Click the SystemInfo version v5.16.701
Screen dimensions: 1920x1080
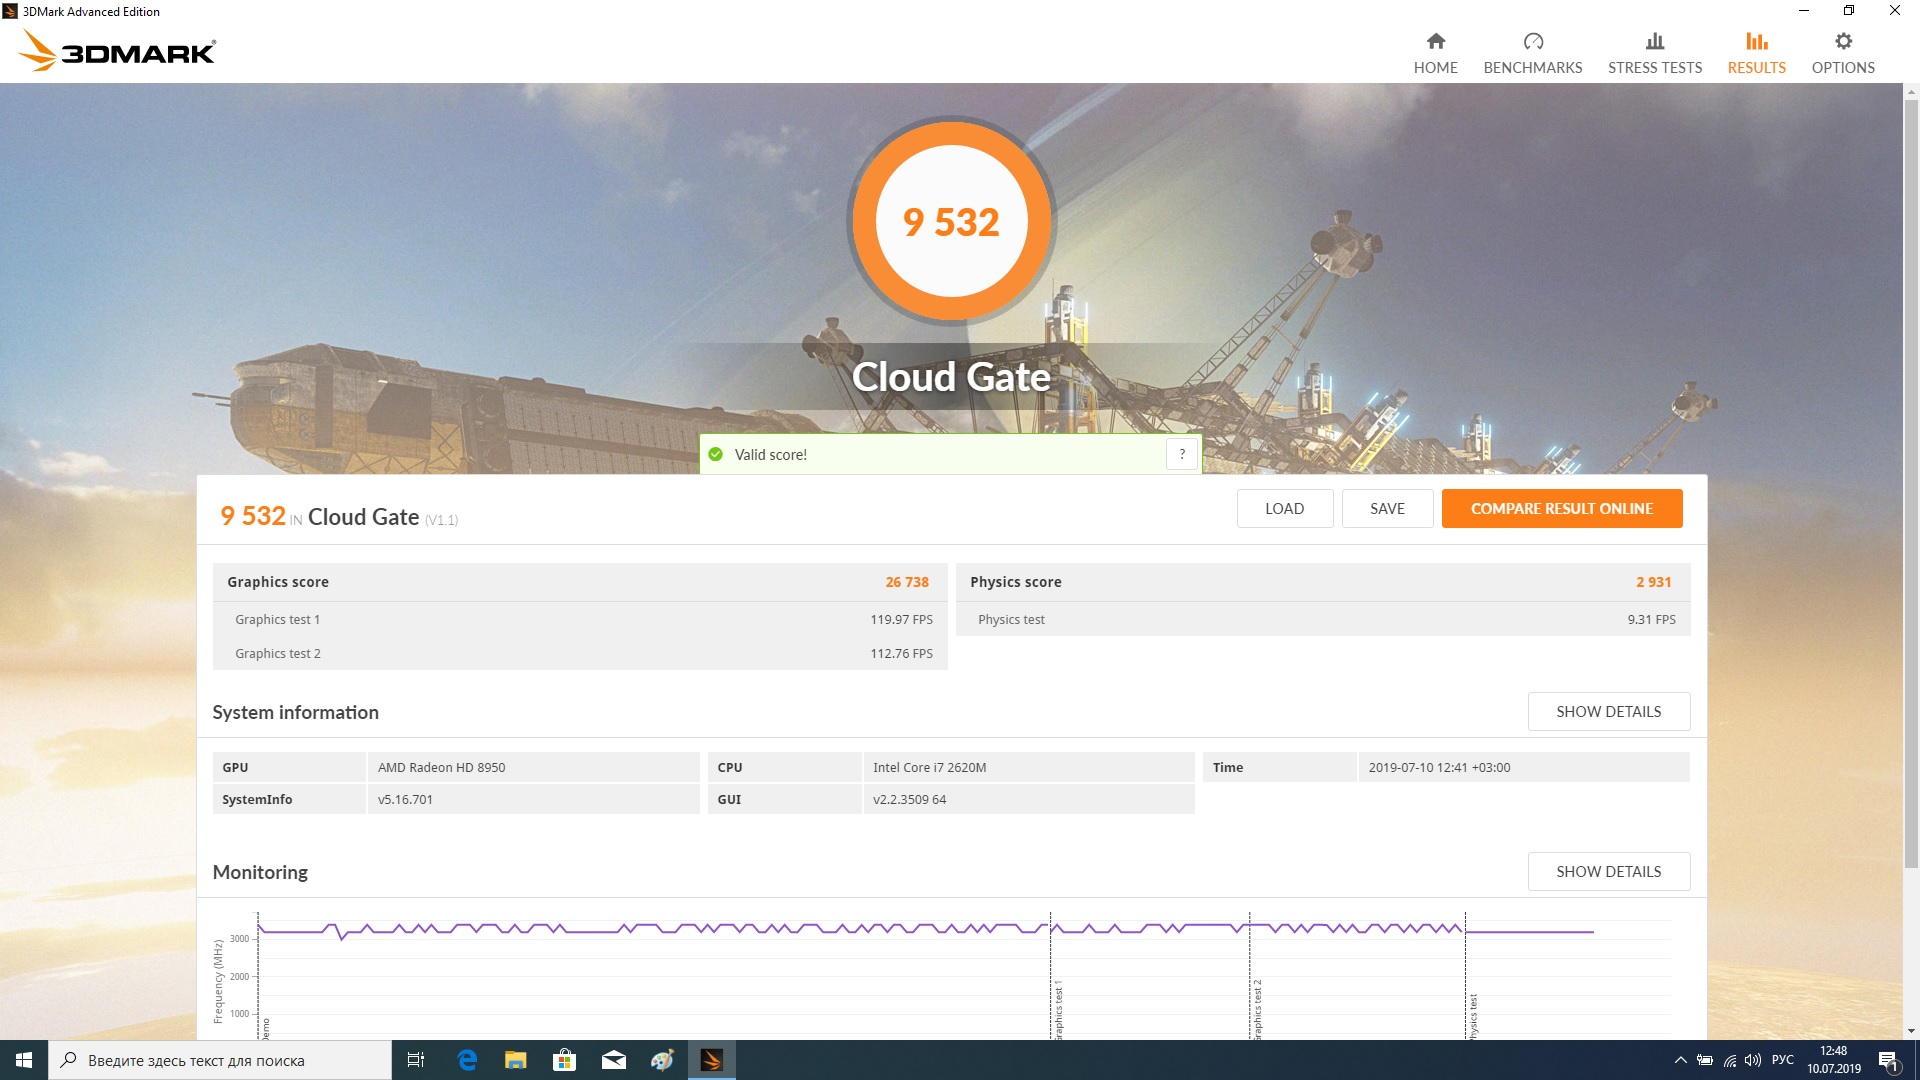(533, 799)
